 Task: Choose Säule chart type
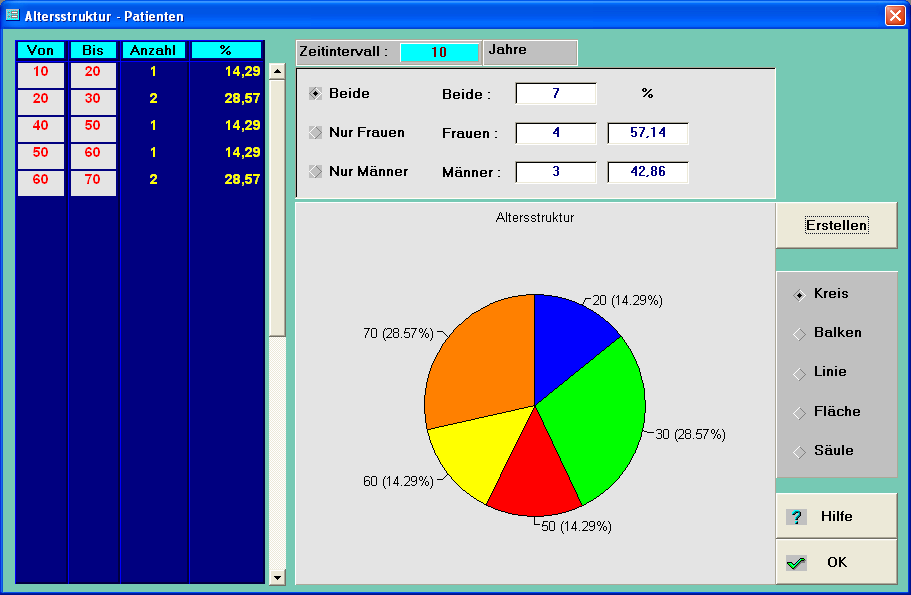[x=799, y=451]
